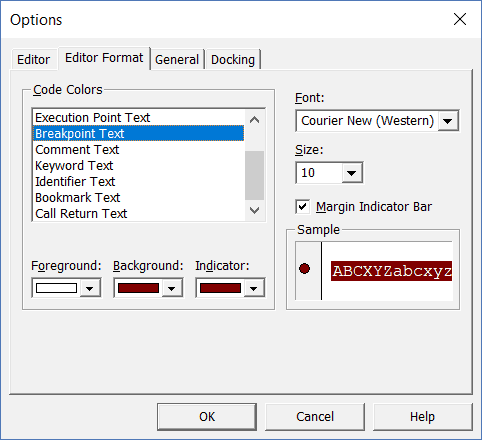The height and width of the screenshot is (440, 482).
Task: Click the Help button
Action: (x=422, y=417)
